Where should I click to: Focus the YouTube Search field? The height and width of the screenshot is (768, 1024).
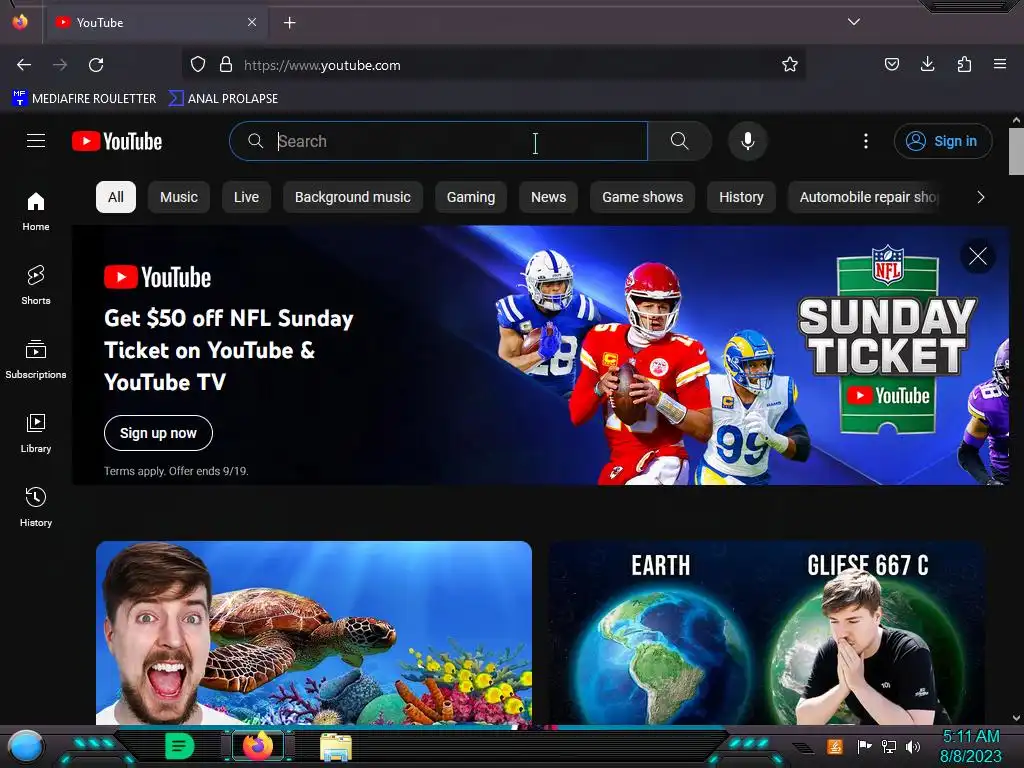point(438,141)
